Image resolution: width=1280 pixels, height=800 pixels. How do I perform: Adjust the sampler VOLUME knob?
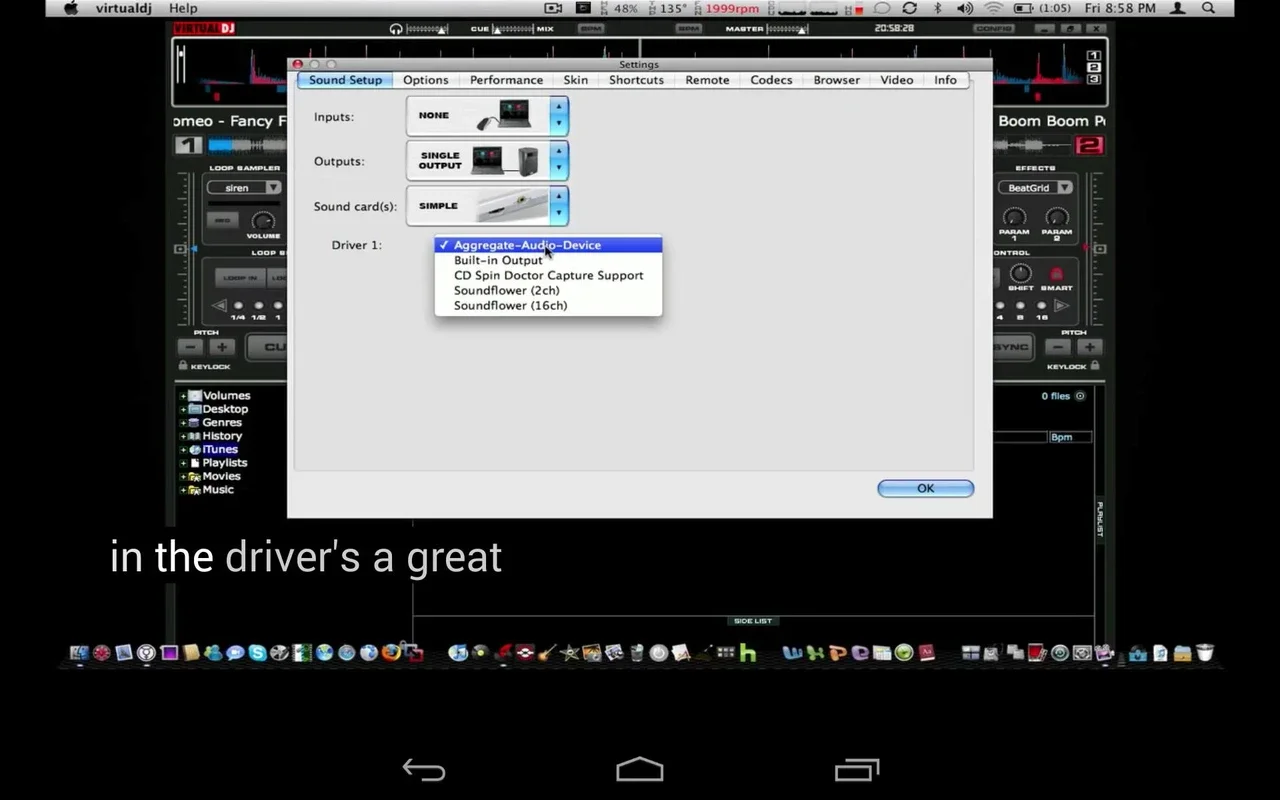point(263,221)
